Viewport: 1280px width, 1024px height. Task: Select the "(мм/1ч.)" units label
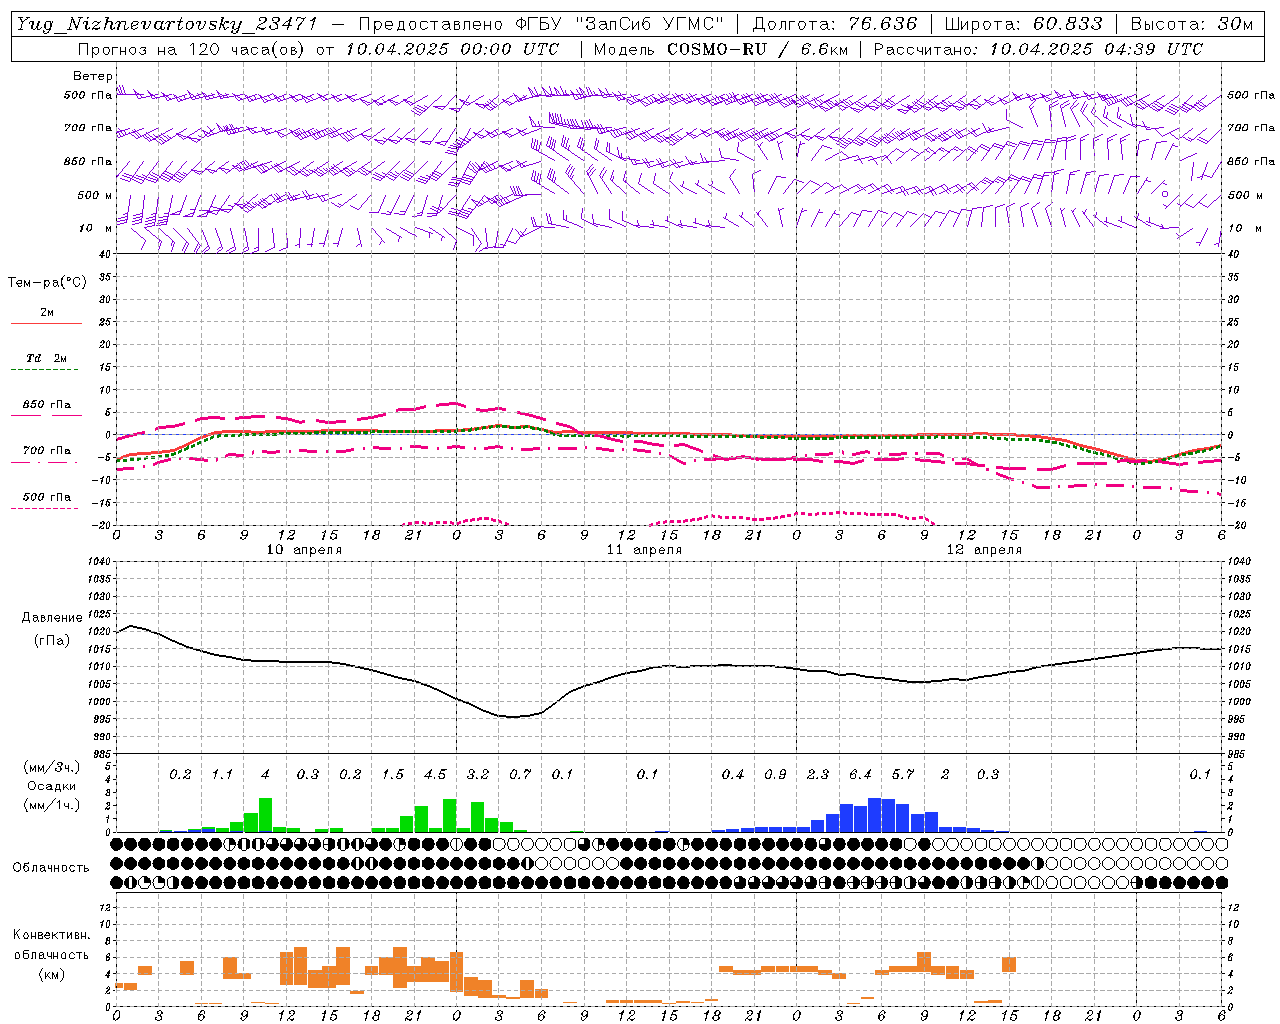(x=51, y=805)
